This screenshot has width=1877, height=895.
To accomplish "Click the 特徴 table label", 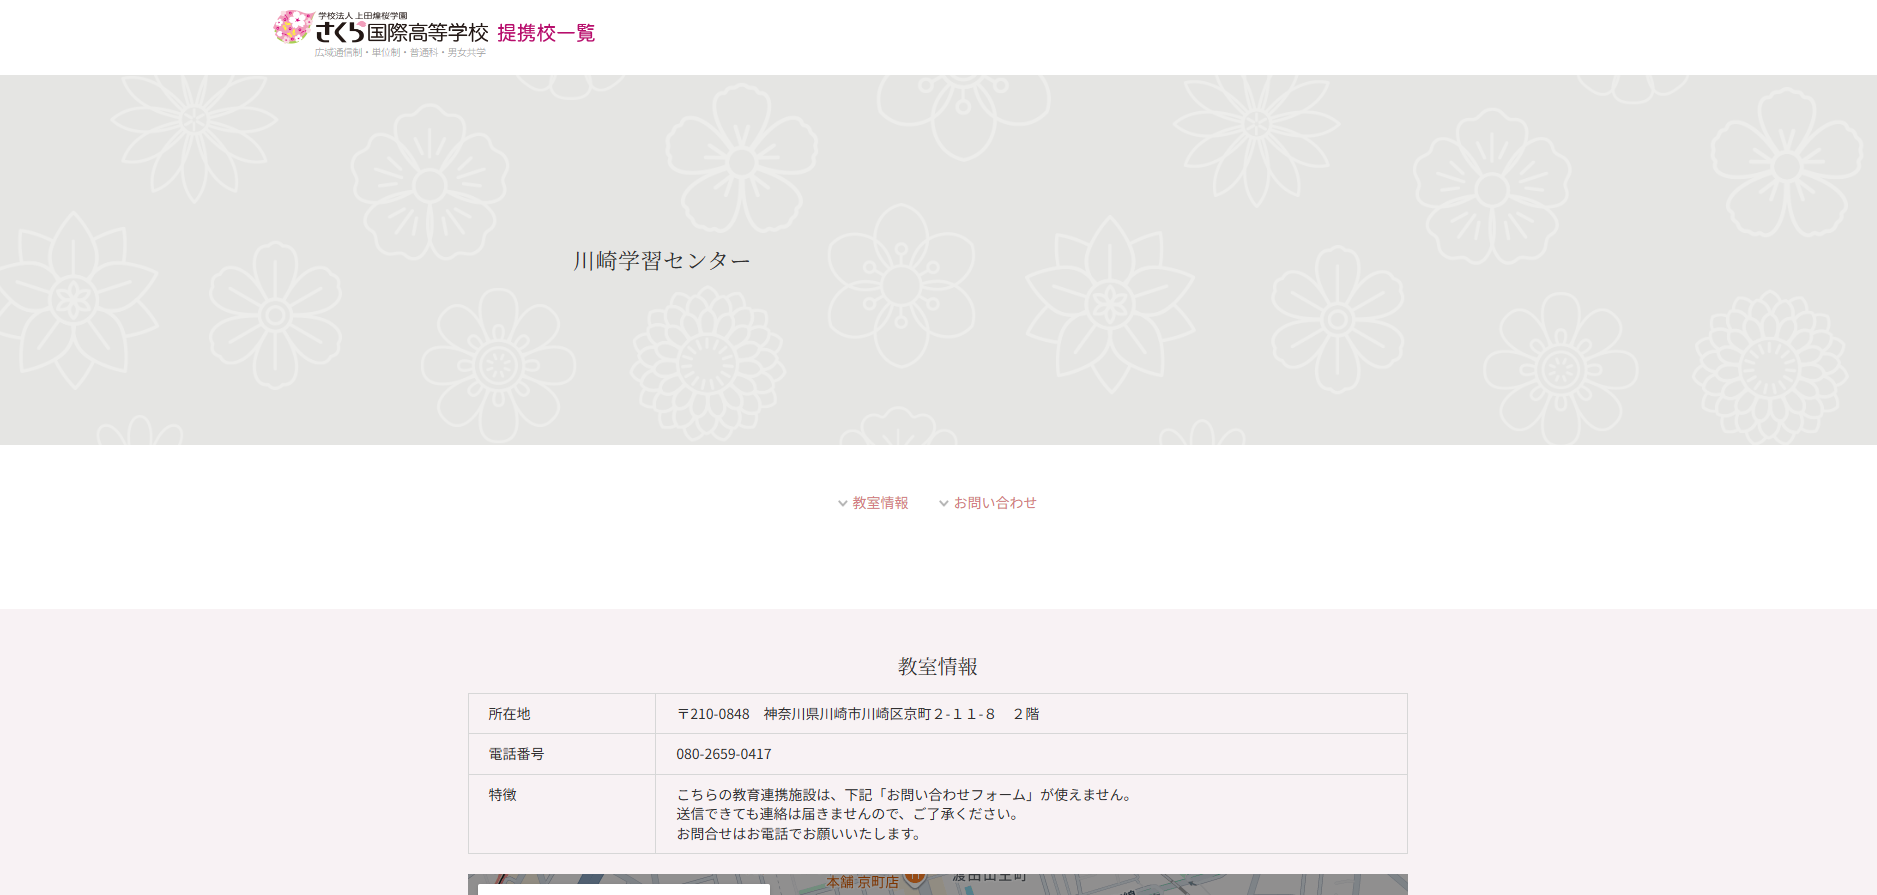I will 502,795.
